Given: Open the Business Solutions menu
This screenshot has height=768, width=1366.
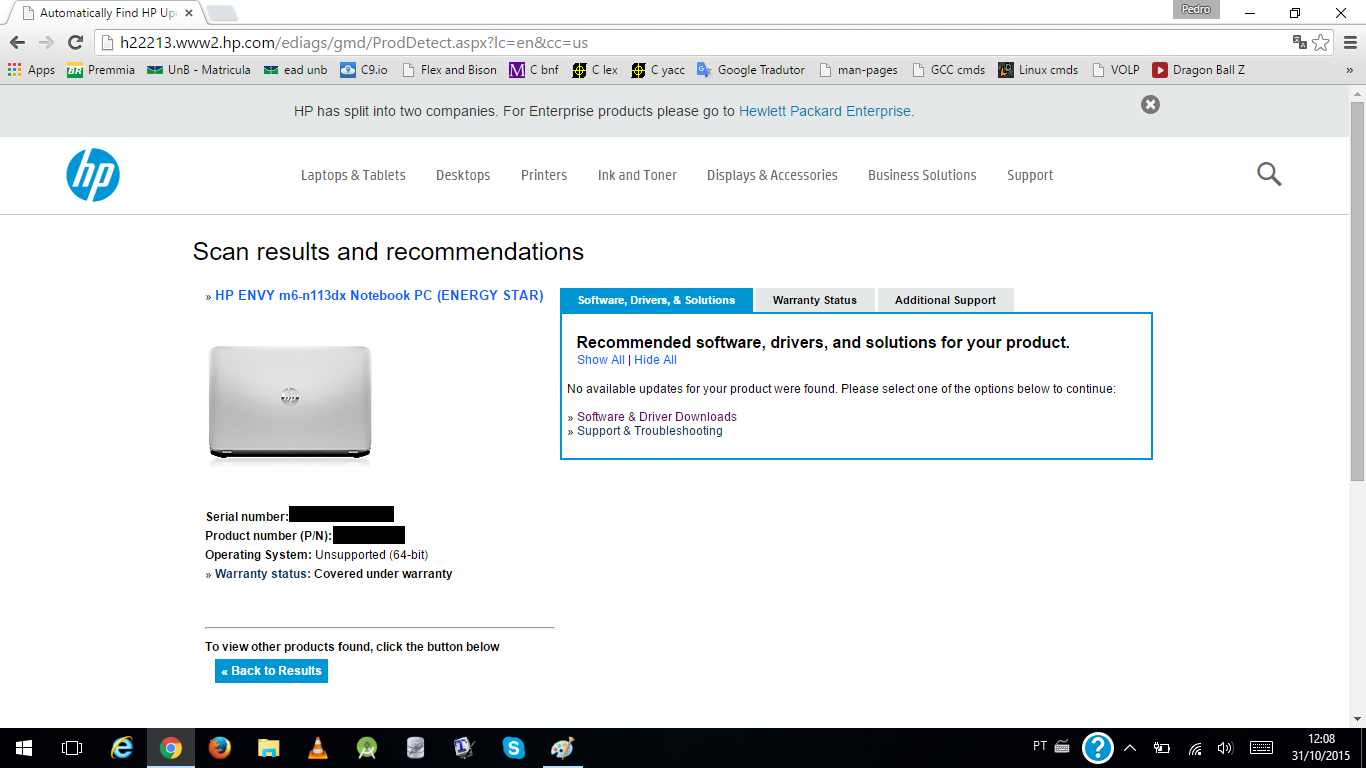Looking at the screenshot, I should pos(922,175).
